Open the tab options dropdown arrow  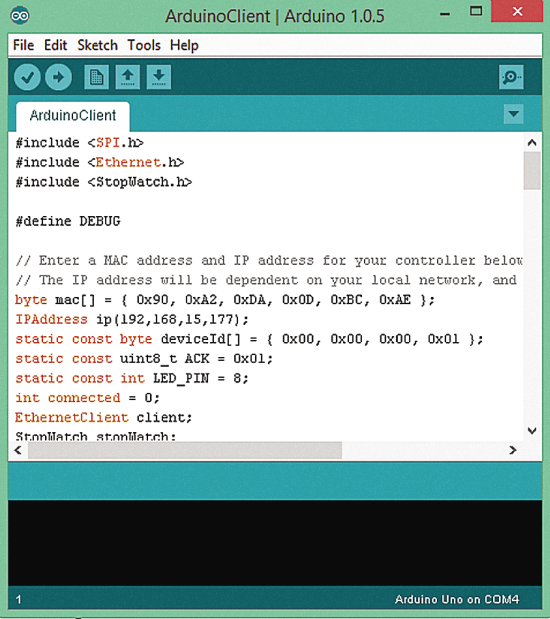(514, 114)
